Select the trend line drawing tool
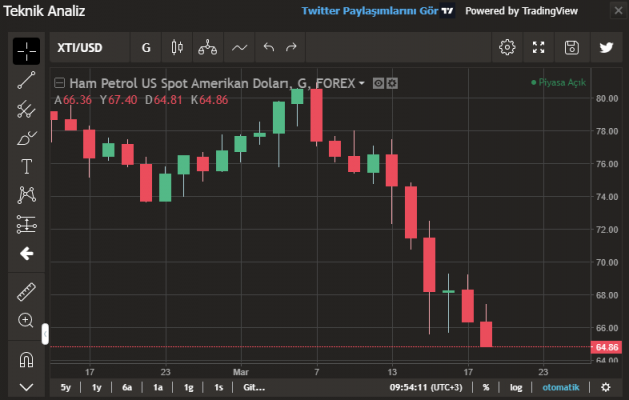 click(x=26, y=80)
